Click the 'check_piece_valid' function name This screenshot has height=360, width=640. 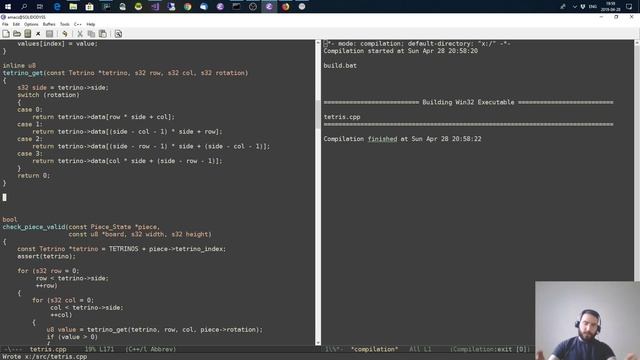click(34, 227)
